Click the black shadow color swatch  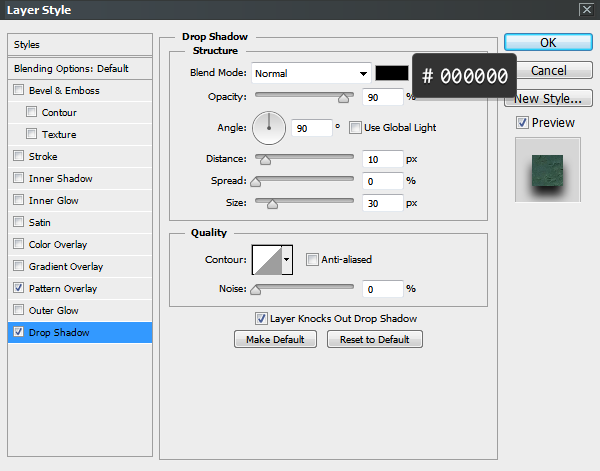392,73
